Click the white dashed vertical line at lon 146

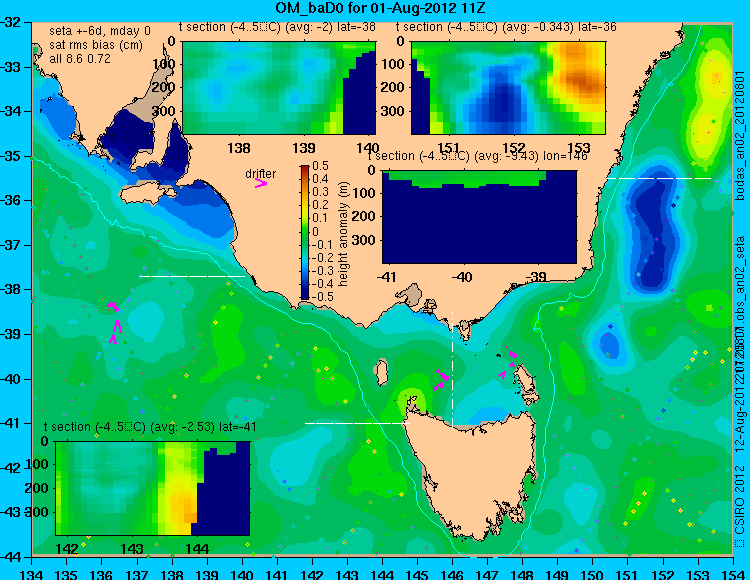[452, 369]
